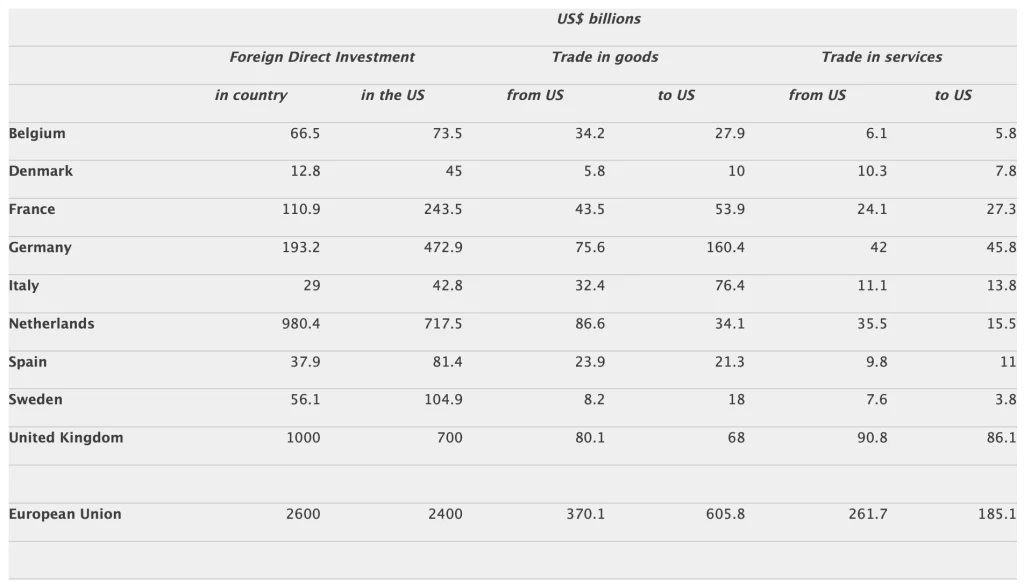Select Germany's 472.9 investment value
This screenshot has width=1024, height=586.
point(443,247)
